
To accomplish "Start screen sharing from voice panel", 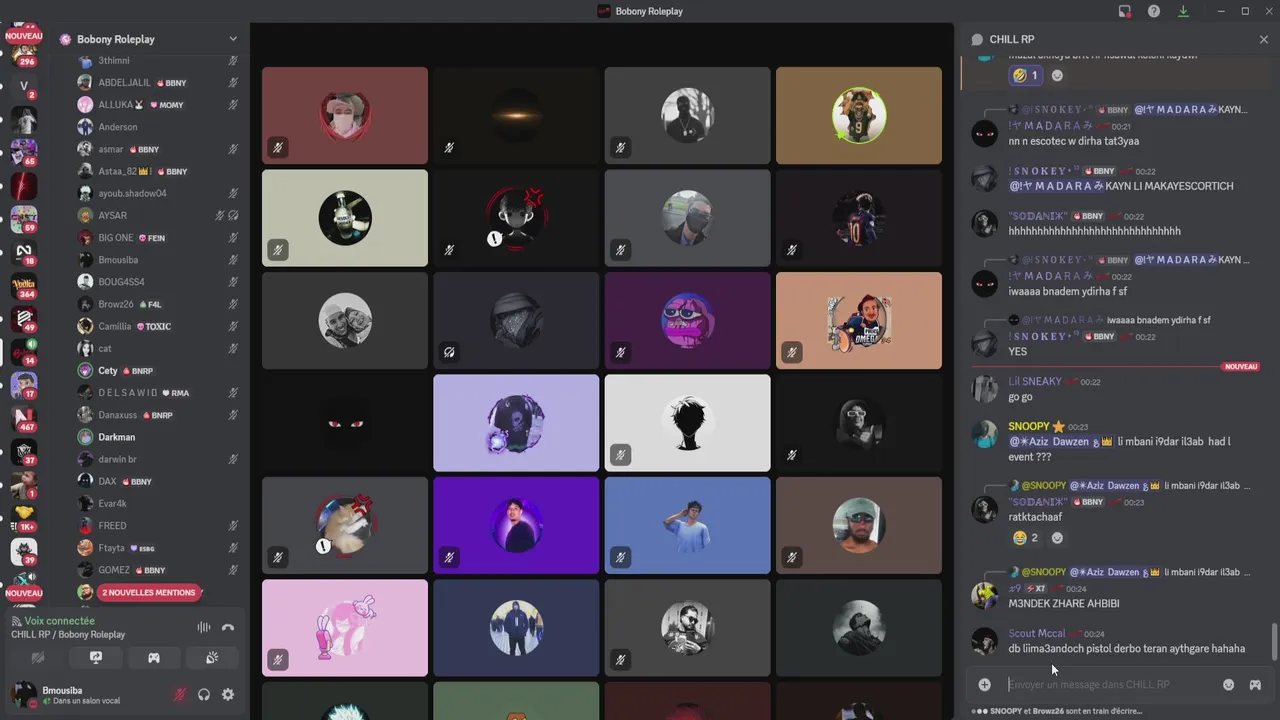I will [96, 658].
